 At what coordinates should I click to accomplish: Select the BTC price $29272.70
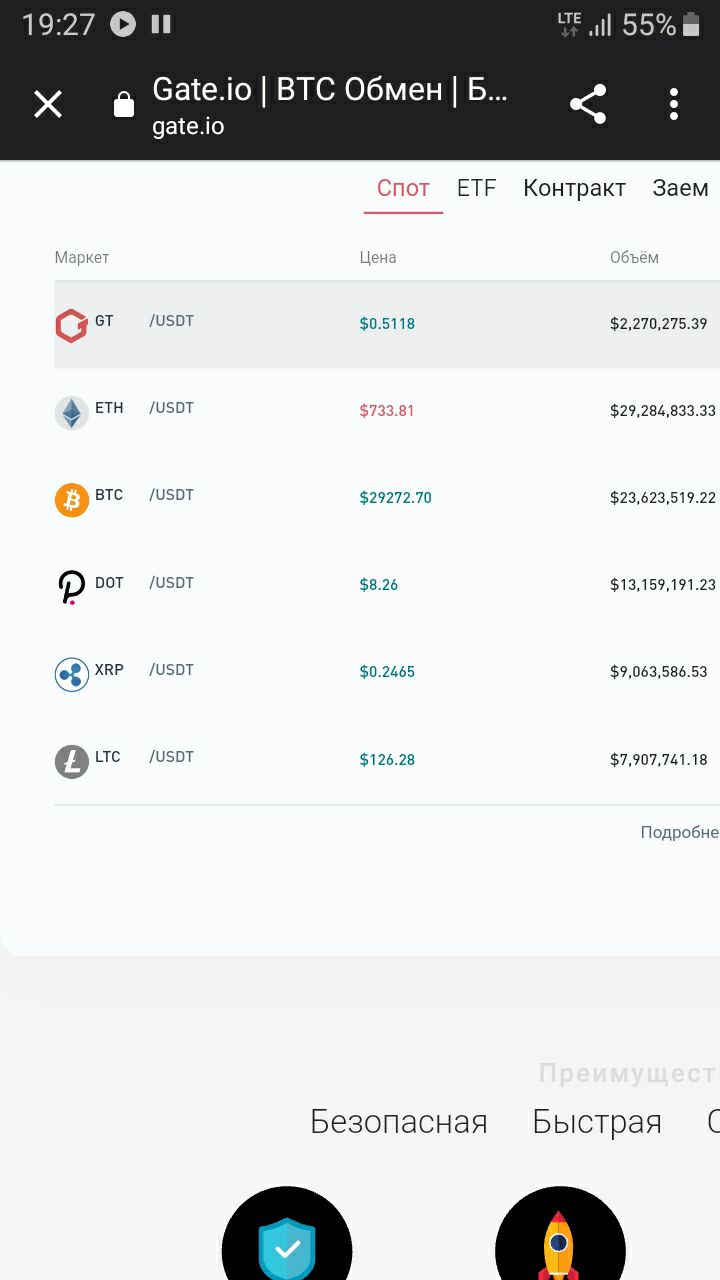point(396,498)
